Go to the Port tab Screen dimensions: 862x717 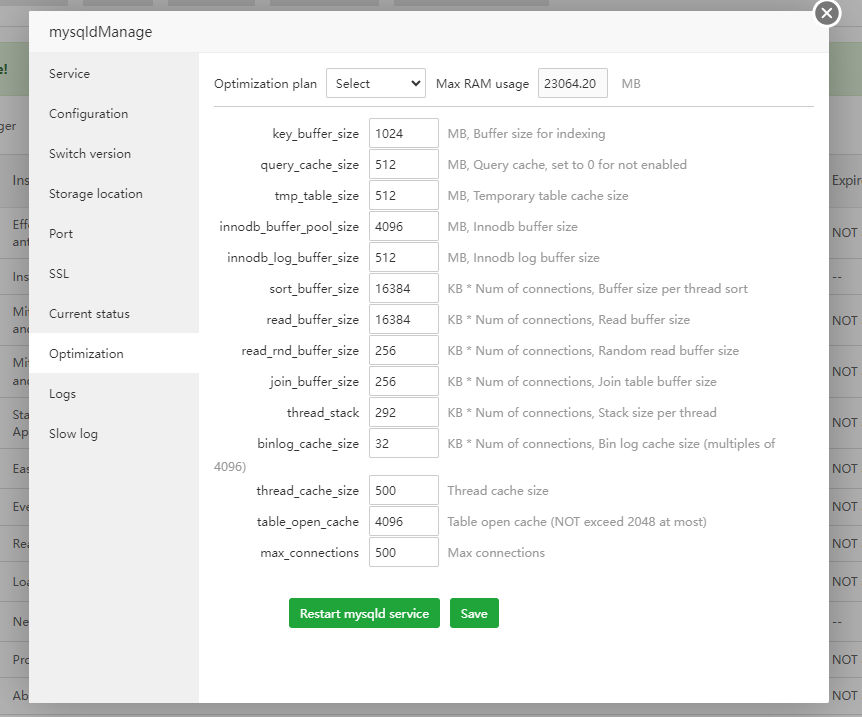pos(62,234)
